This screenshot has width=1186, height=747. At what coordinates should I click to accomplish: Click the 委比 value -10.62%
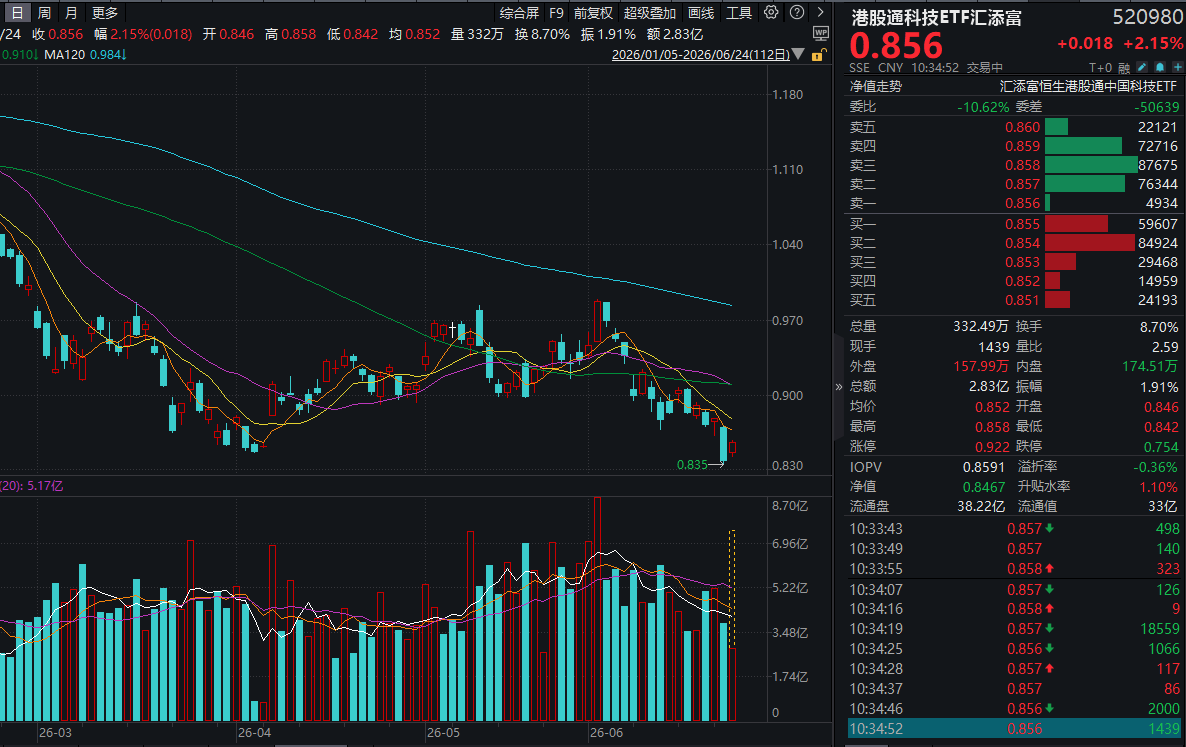tap(983, 107)
